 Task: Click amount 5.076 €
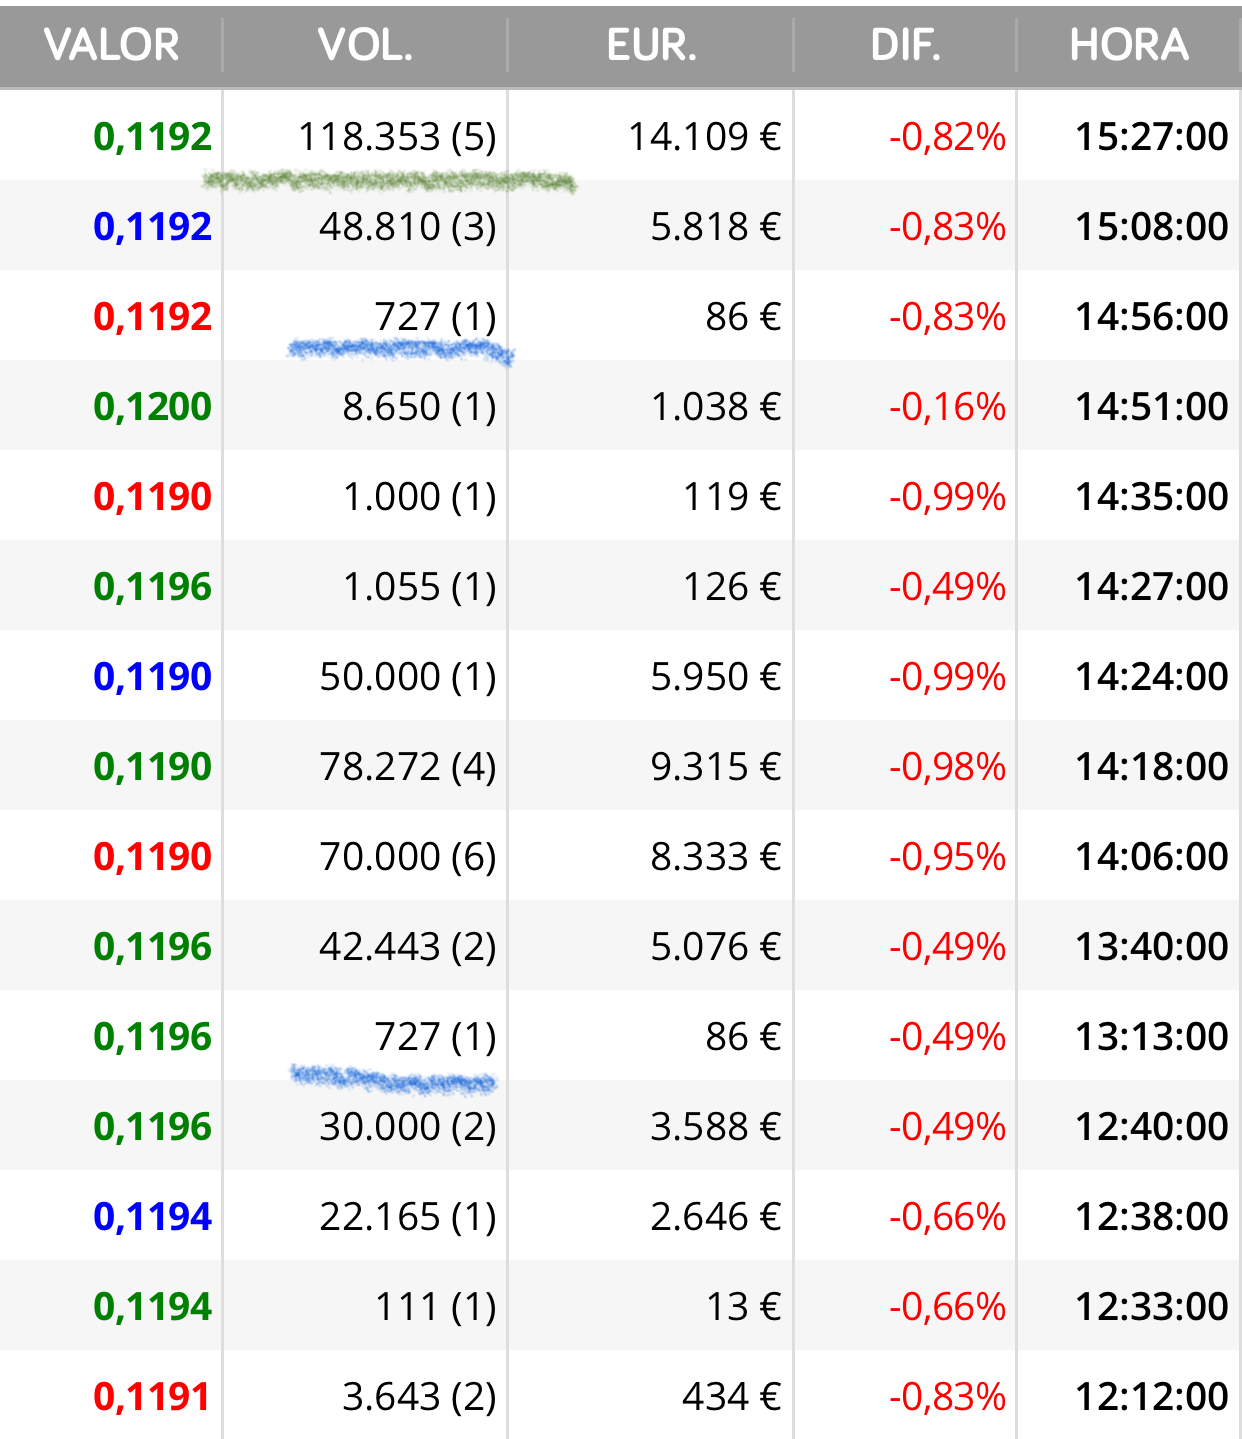pos(715,947)
